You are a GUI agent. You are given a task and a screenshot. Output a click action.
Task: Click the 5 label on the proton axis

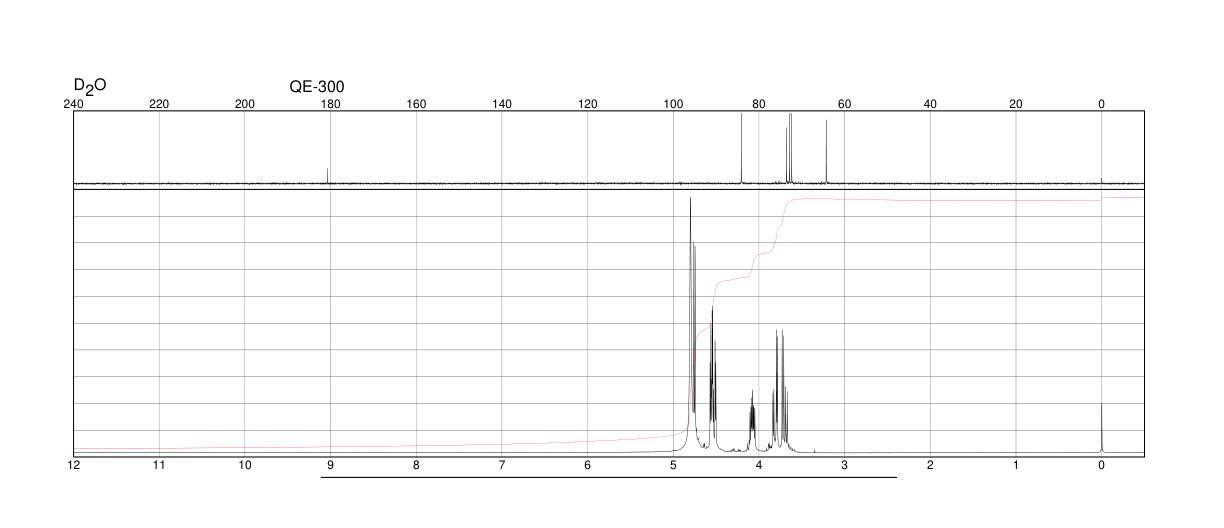[673, 466]
